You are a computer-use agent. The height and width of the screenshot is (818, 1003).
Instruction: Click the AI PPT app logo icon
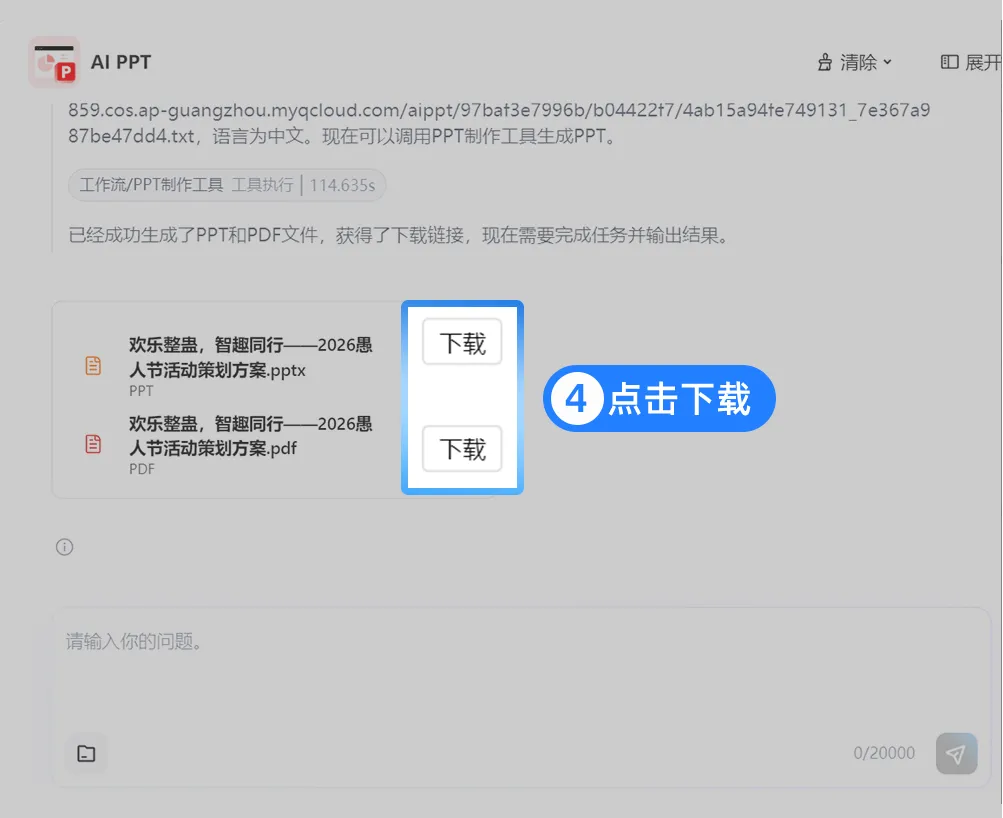pos(54,62)
